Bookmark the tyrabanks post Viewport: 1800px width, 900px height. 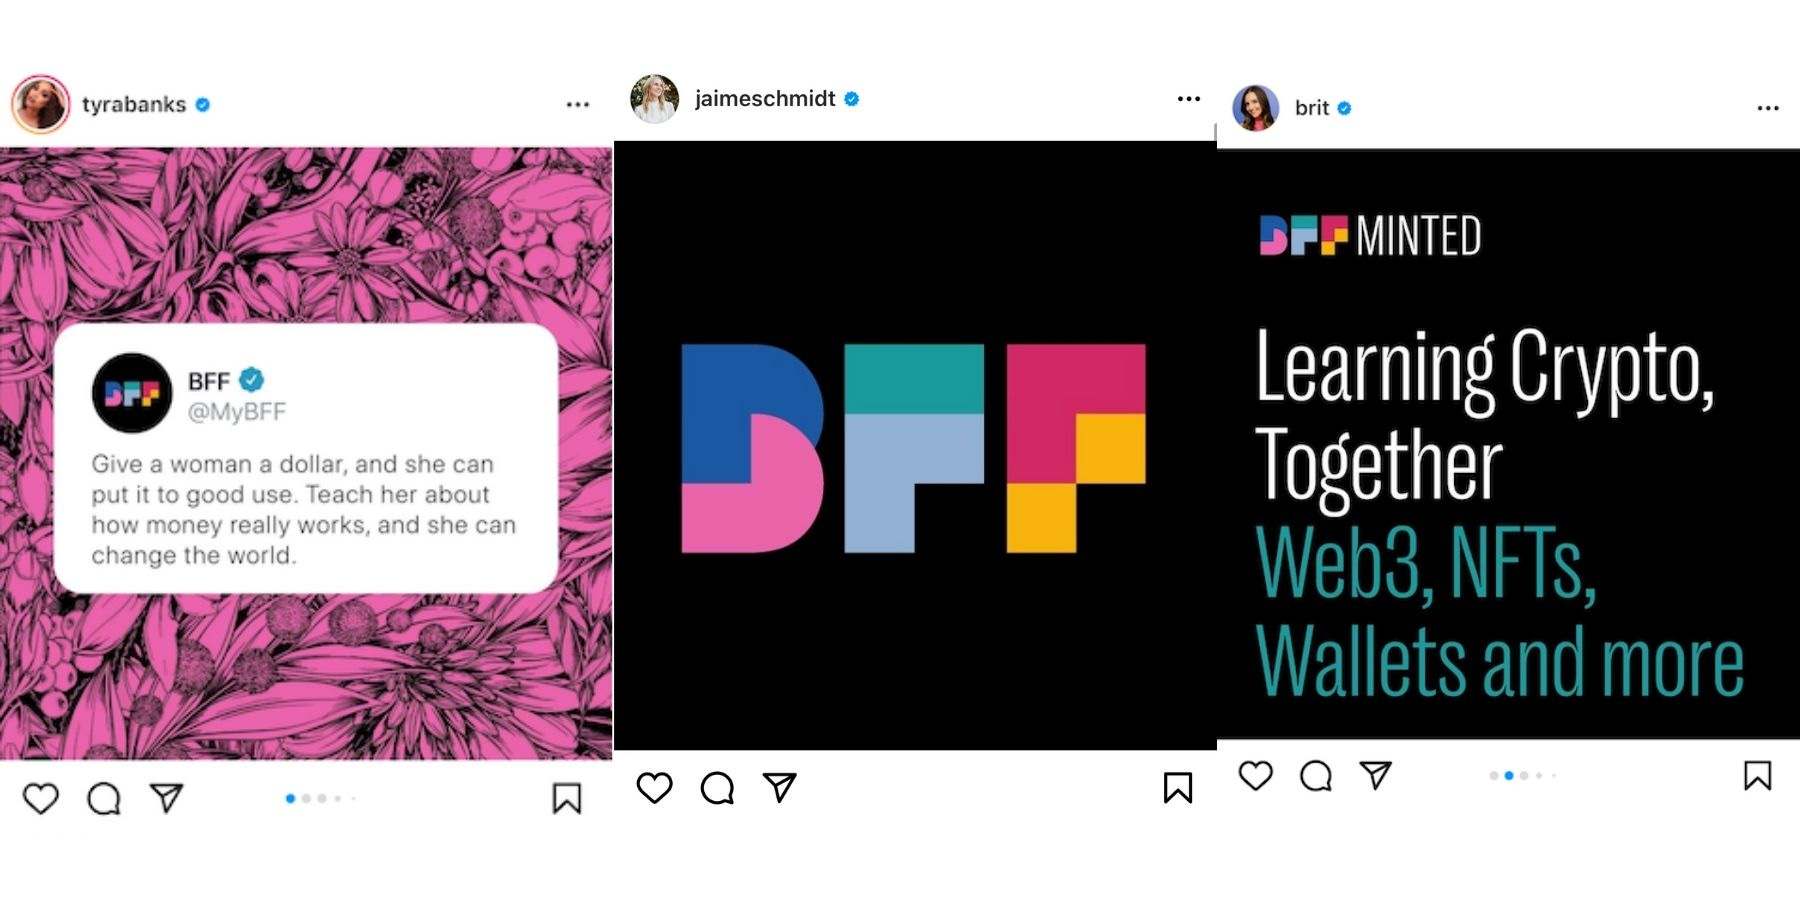[567, 798]
